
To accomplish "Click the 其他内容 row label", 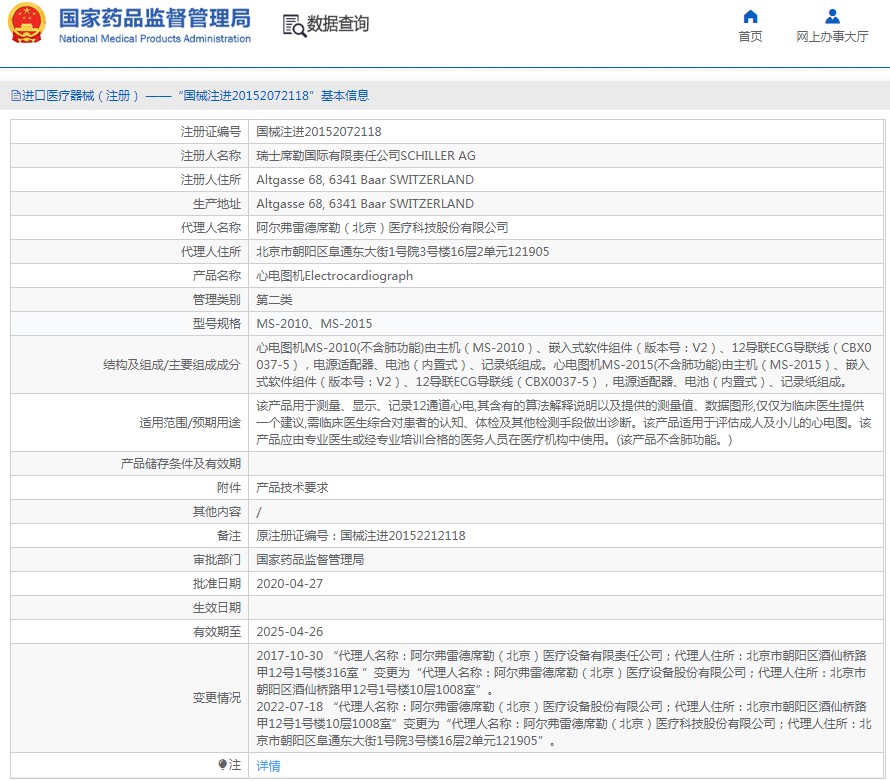I will click(x=217, y=512).
